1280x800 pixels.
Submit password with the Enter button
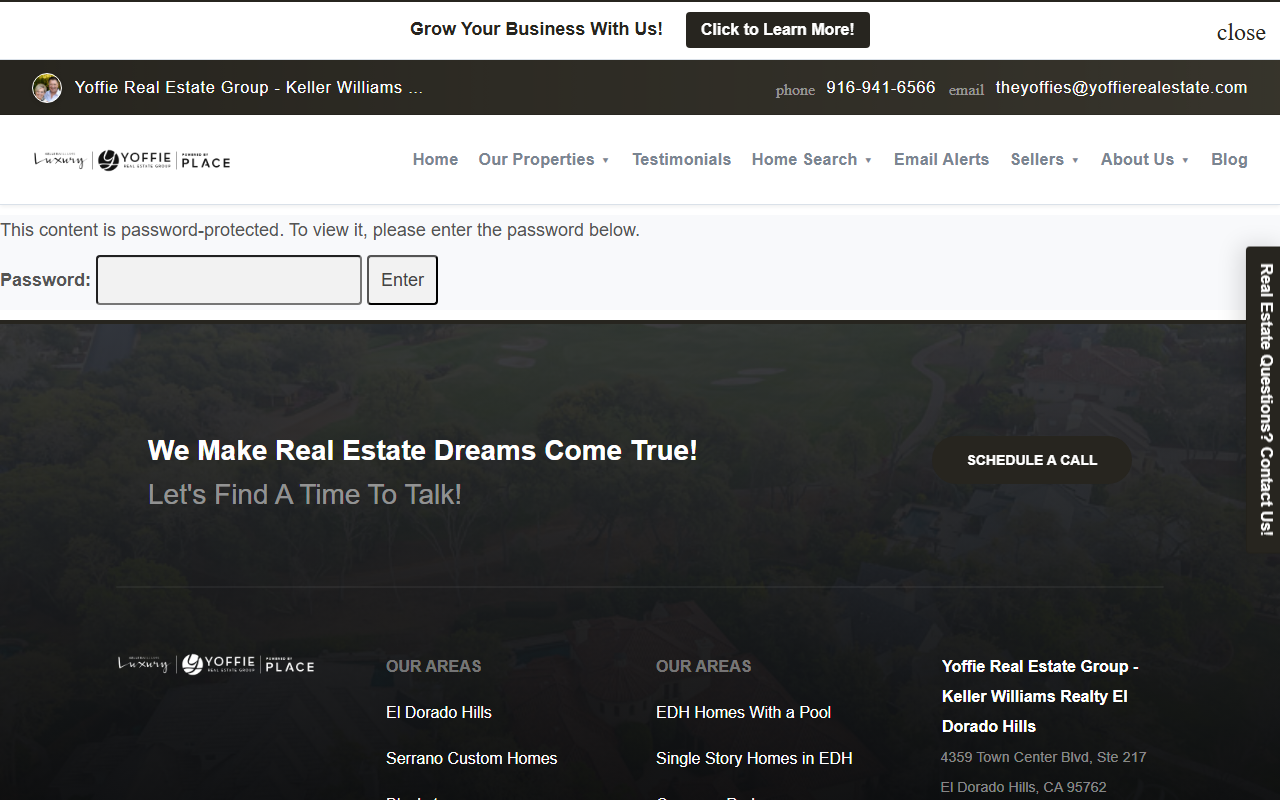pos(402,280)
